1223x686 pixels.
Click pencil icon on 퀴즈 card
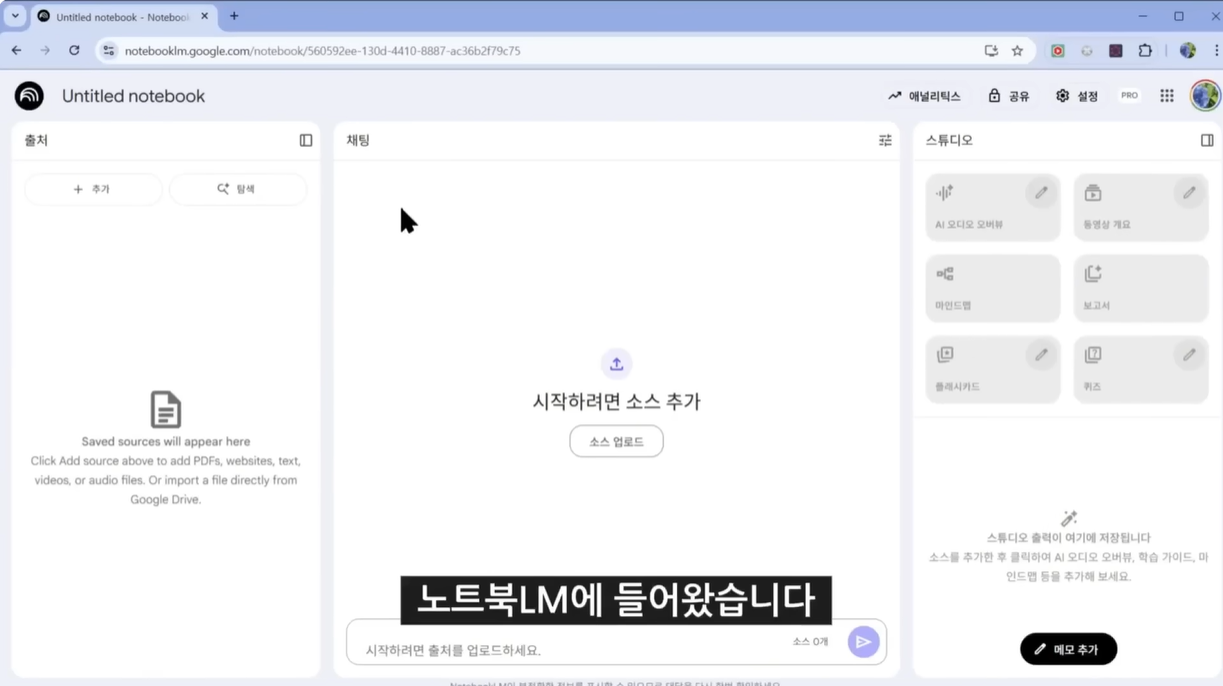point(1188,355)
